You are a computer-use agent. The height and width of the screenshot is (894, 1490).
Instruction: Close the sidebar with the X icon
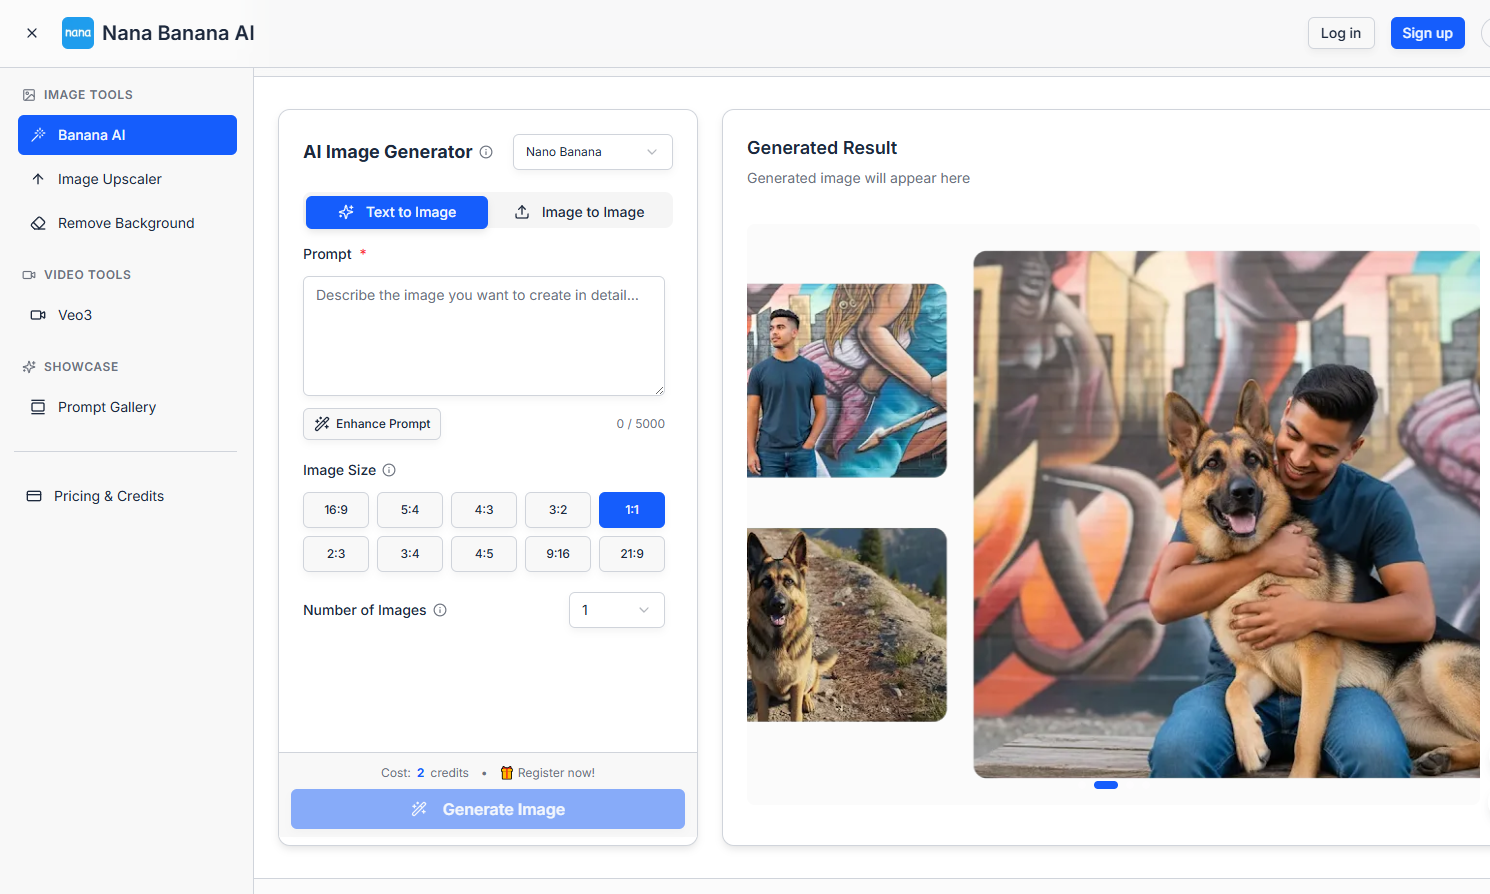coord(32,33)
